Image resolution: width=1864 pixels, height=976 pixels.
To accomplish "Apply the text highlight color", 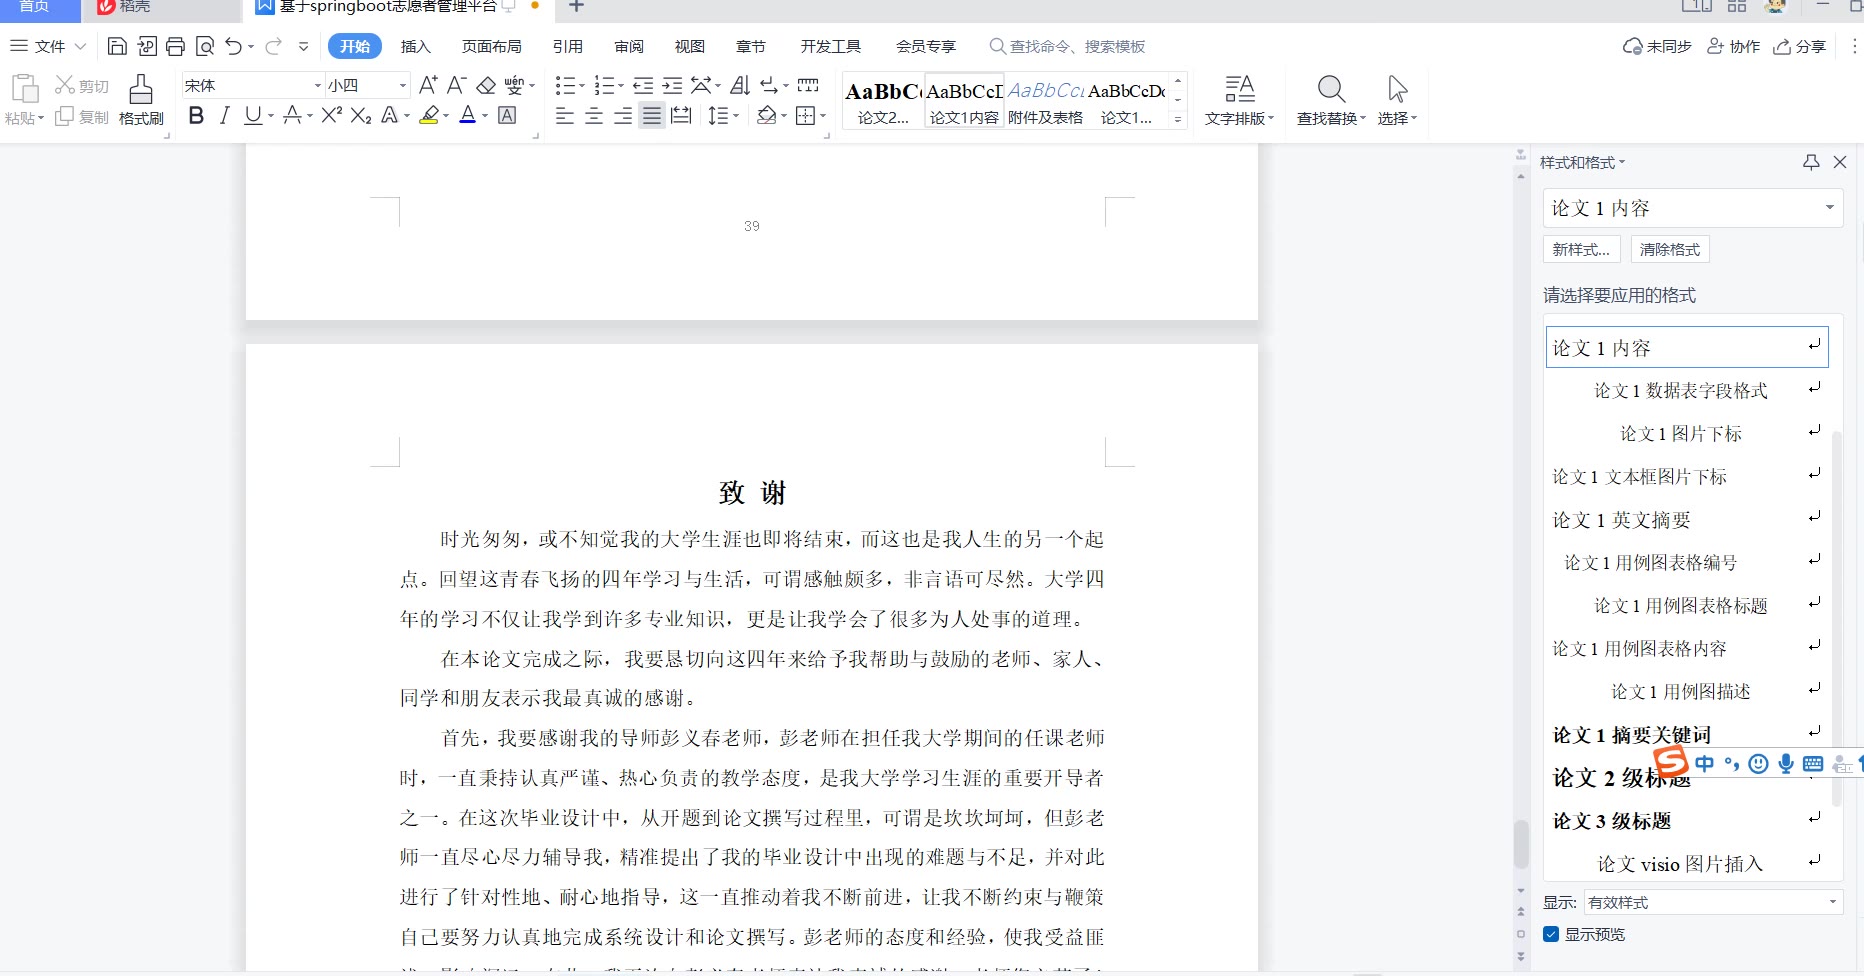I will (429, 116).
